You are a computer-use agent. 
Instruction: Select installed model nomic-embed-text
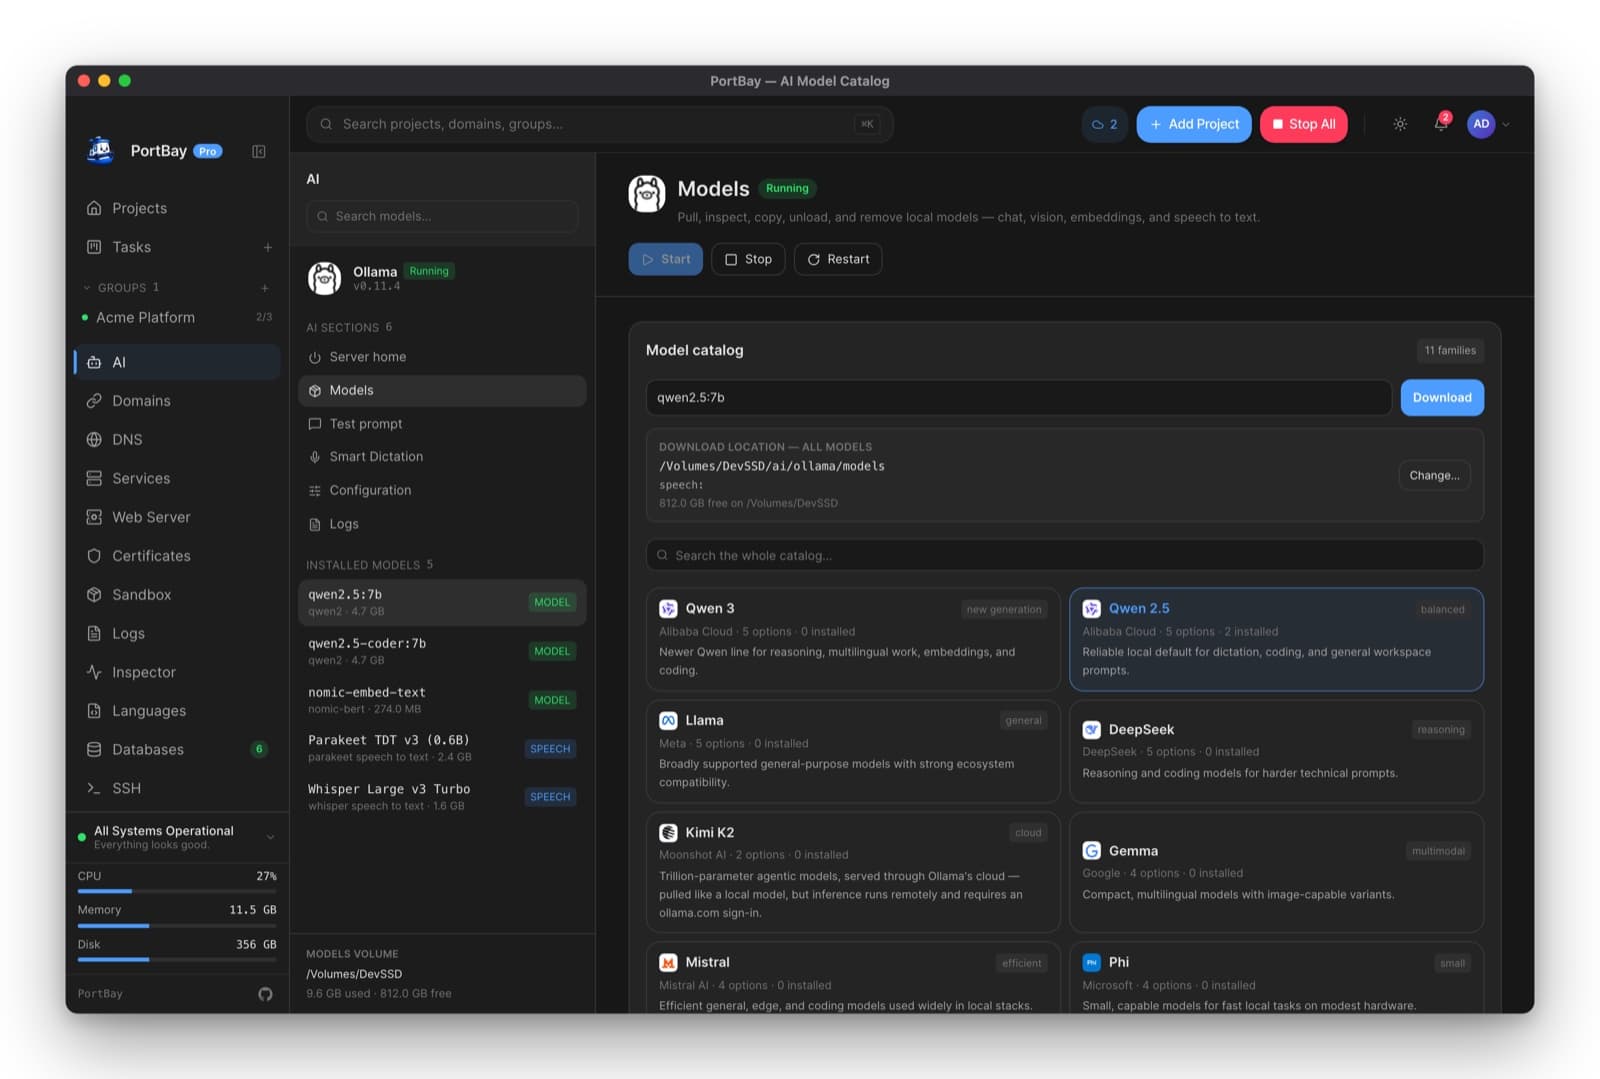(442, 700)
